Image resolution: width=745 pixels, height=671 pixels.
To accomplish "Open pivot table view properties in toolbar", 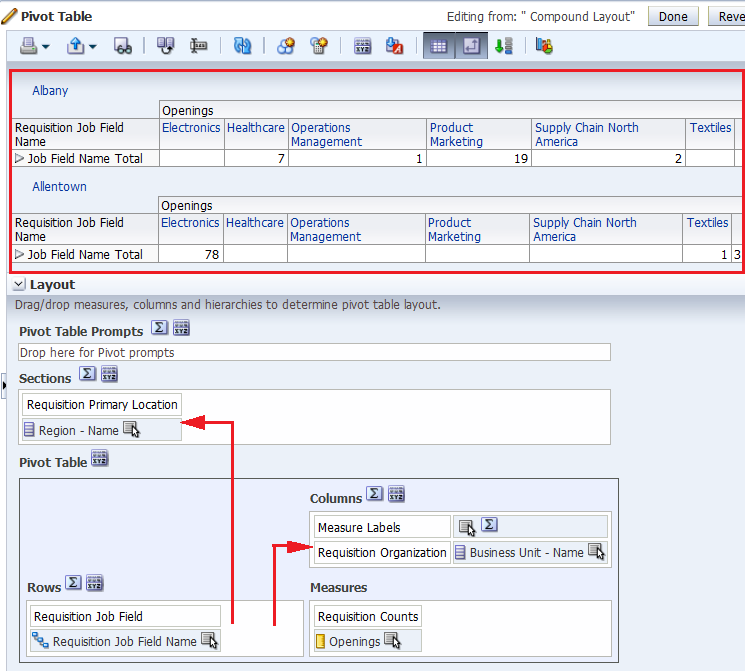I will pyautogui.click(x=363, y=46).
